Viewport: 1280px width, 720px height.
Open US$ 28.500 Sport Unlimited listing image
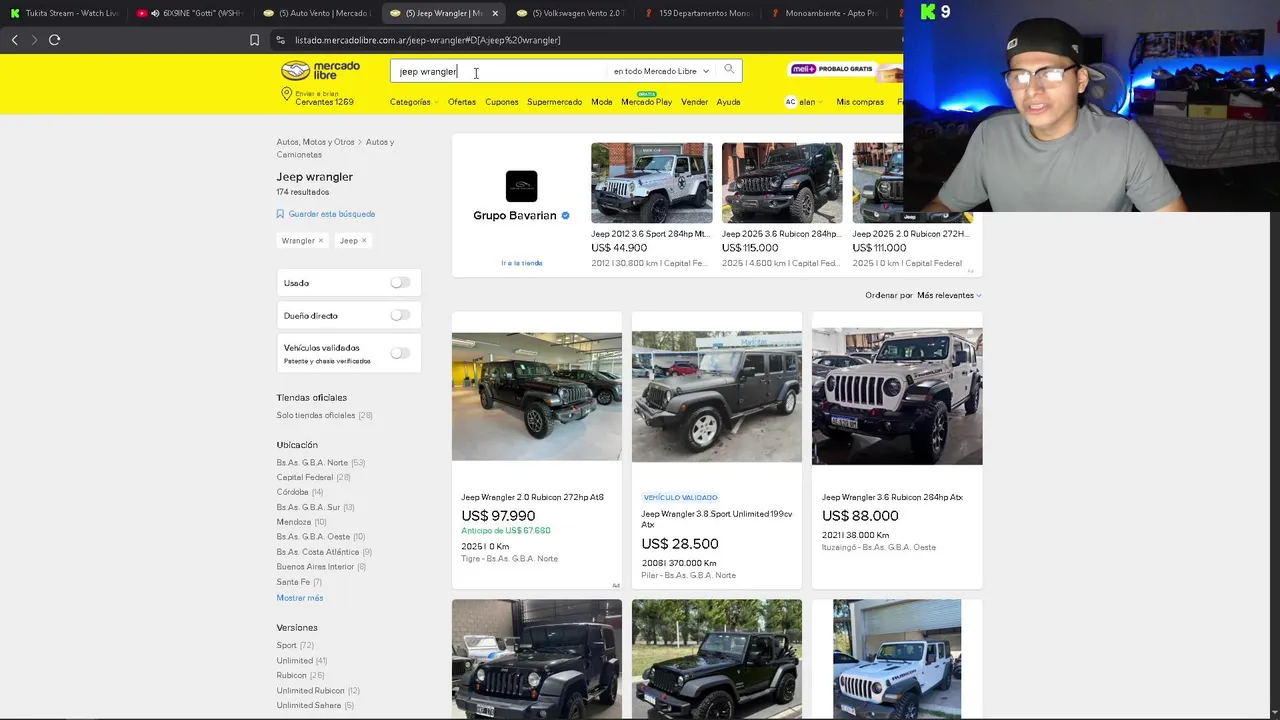(717, 396)
